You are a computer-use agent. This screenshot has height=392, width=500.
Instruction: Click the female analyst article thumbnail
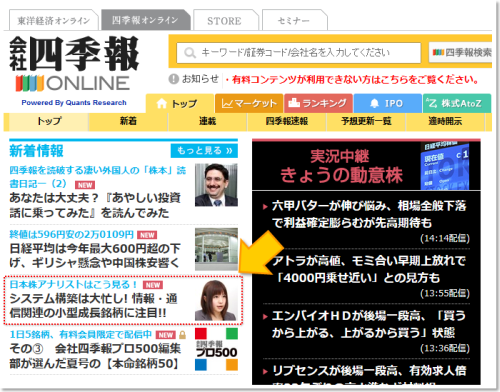216,300
